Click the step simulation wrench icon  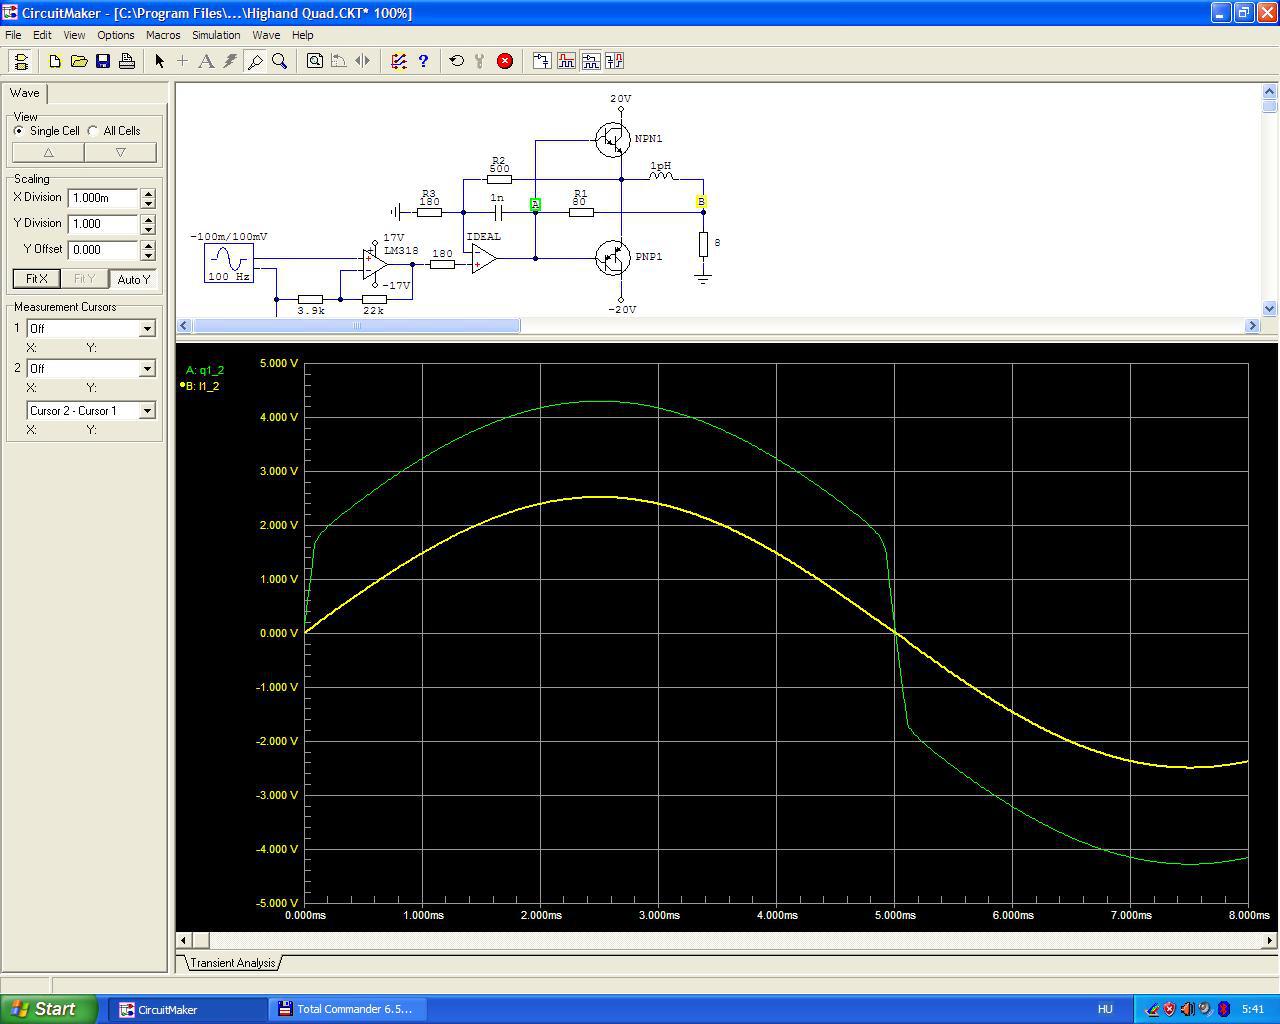481,61
